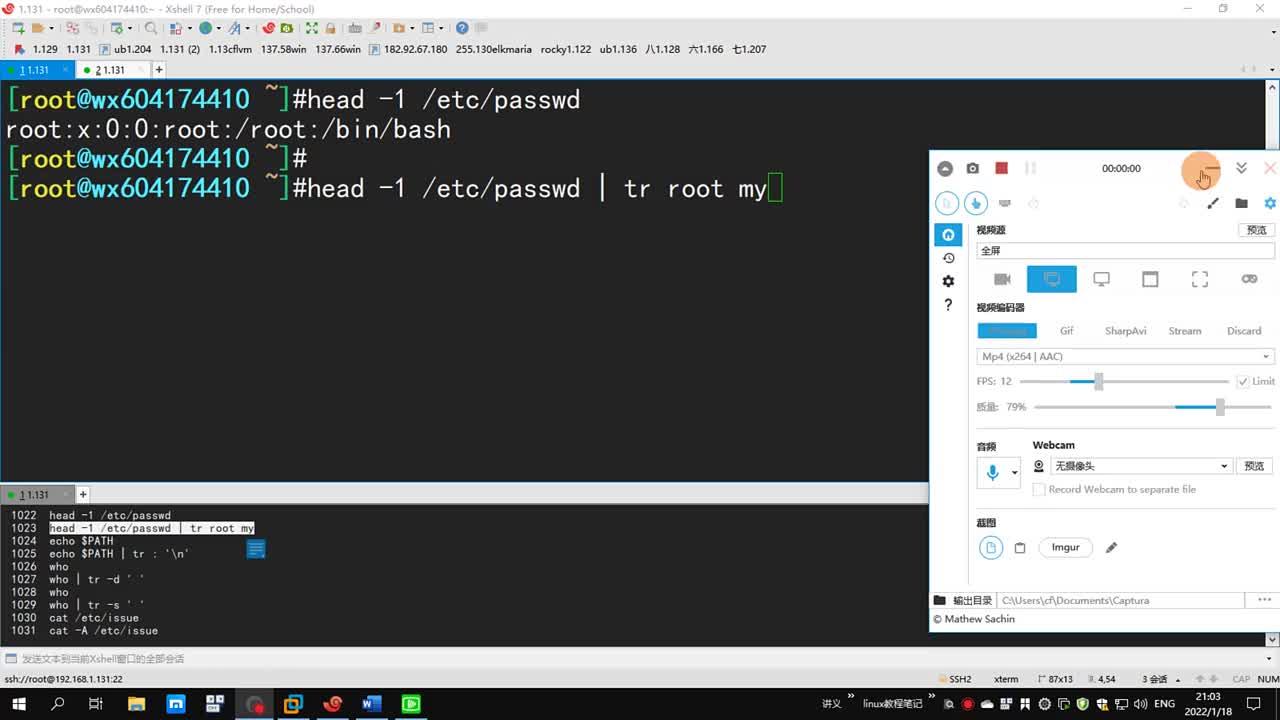The height and width of the screenshot is (720, 1280).
Task: Click the blue help question mark icon
Action: [x=462, y=28]
